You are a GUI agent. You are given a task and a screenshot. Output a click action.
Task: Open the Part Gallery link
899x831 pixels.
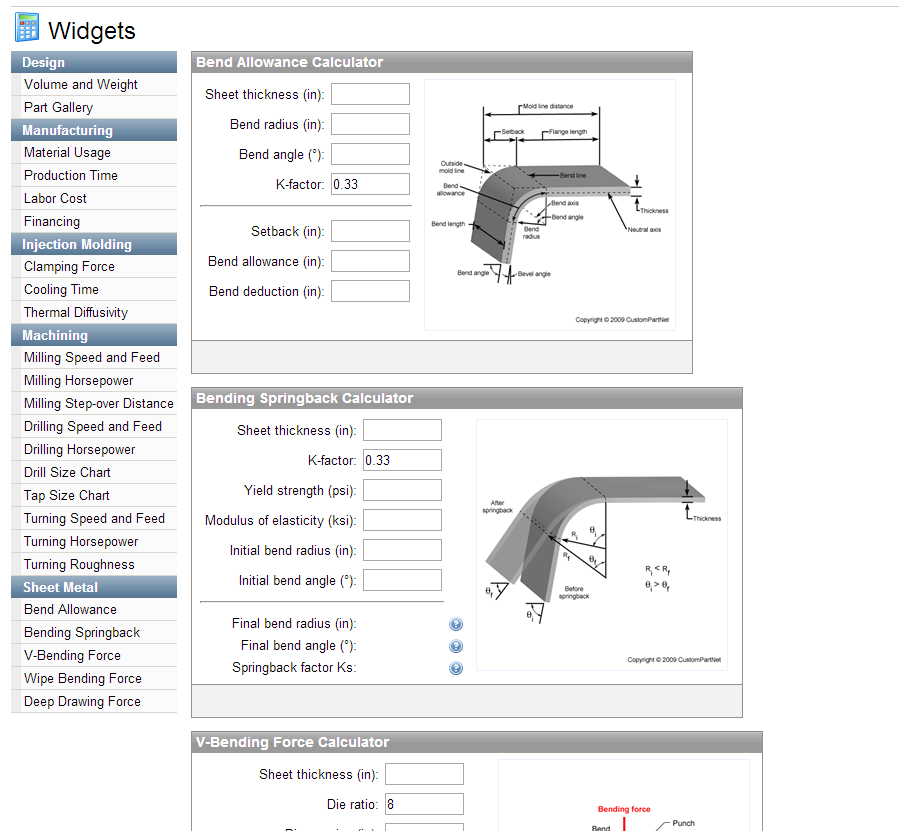point(58,107)
